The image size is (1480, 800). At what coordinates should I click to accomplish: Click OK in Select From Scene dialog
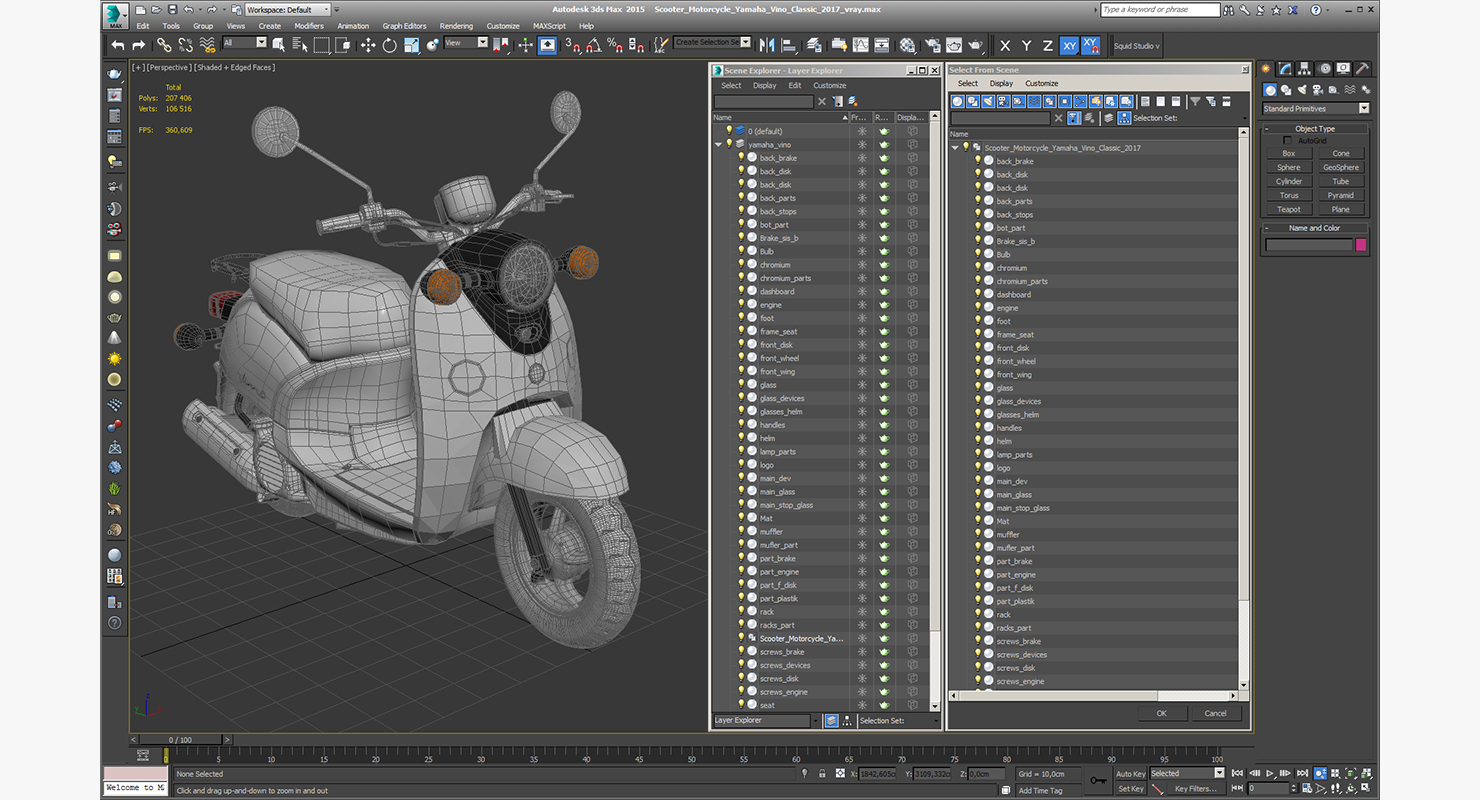coord(1161,713)
